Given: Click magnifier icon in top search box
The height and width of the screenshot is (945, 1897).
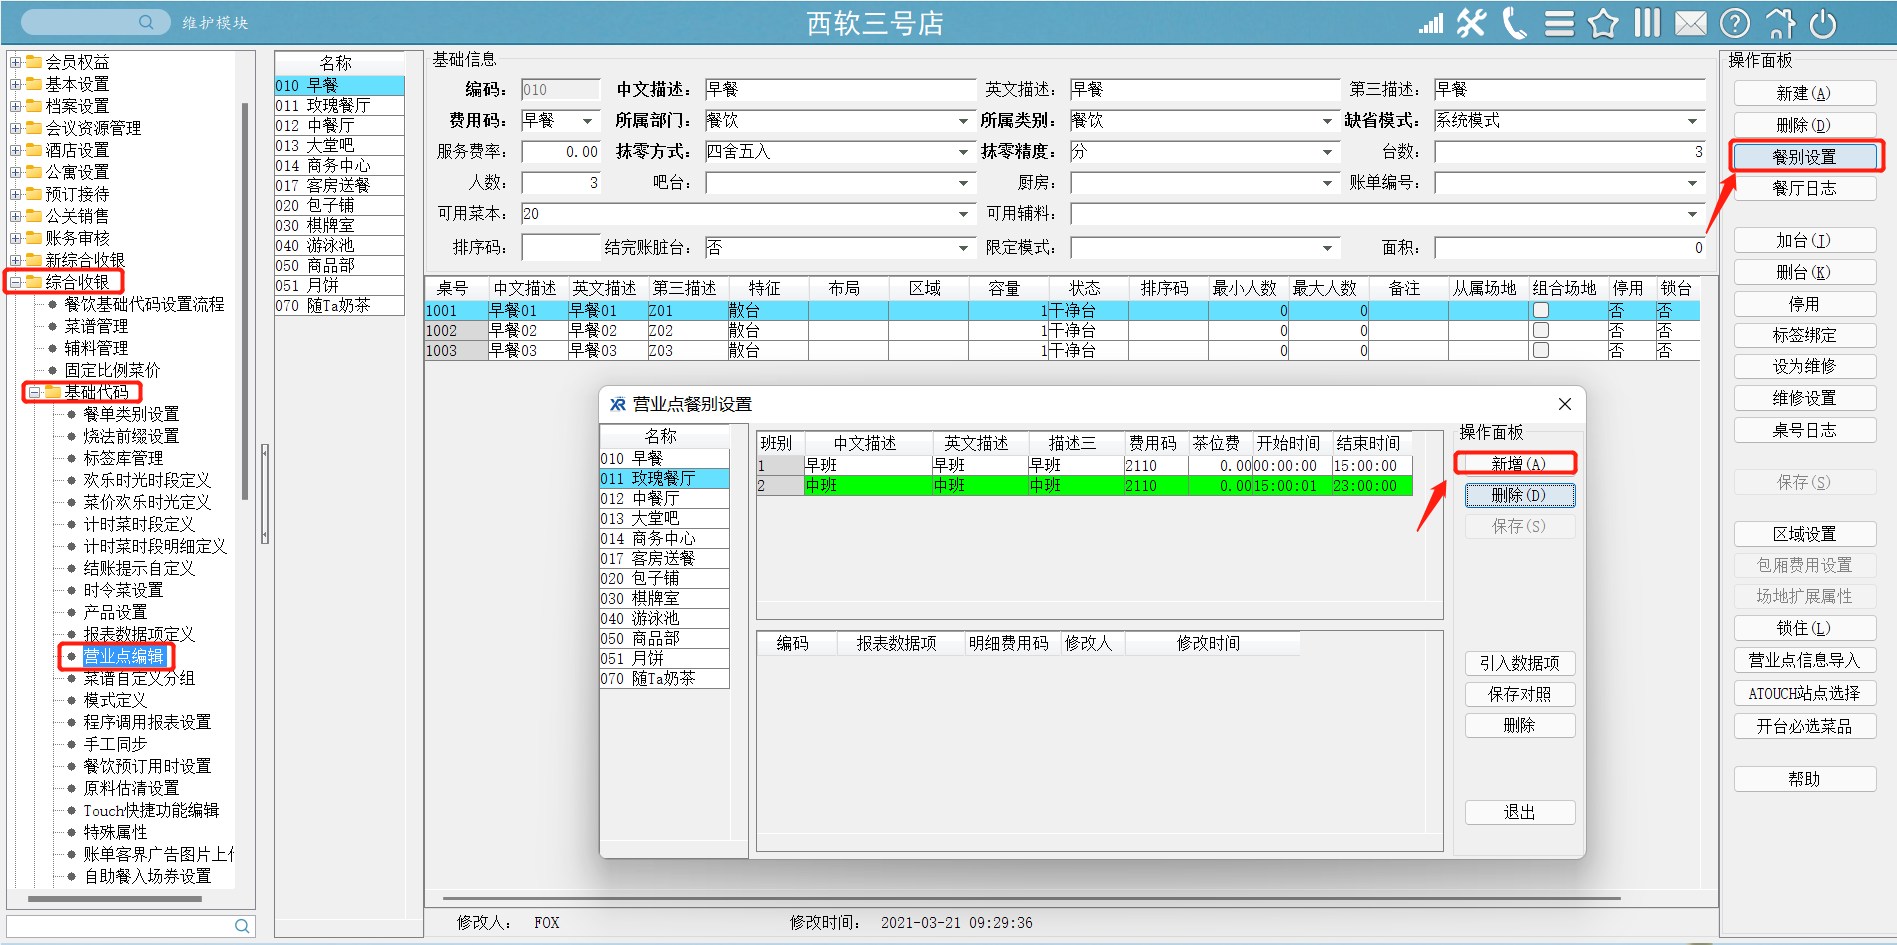Looking at the screenshot, I should click(146, 22).
